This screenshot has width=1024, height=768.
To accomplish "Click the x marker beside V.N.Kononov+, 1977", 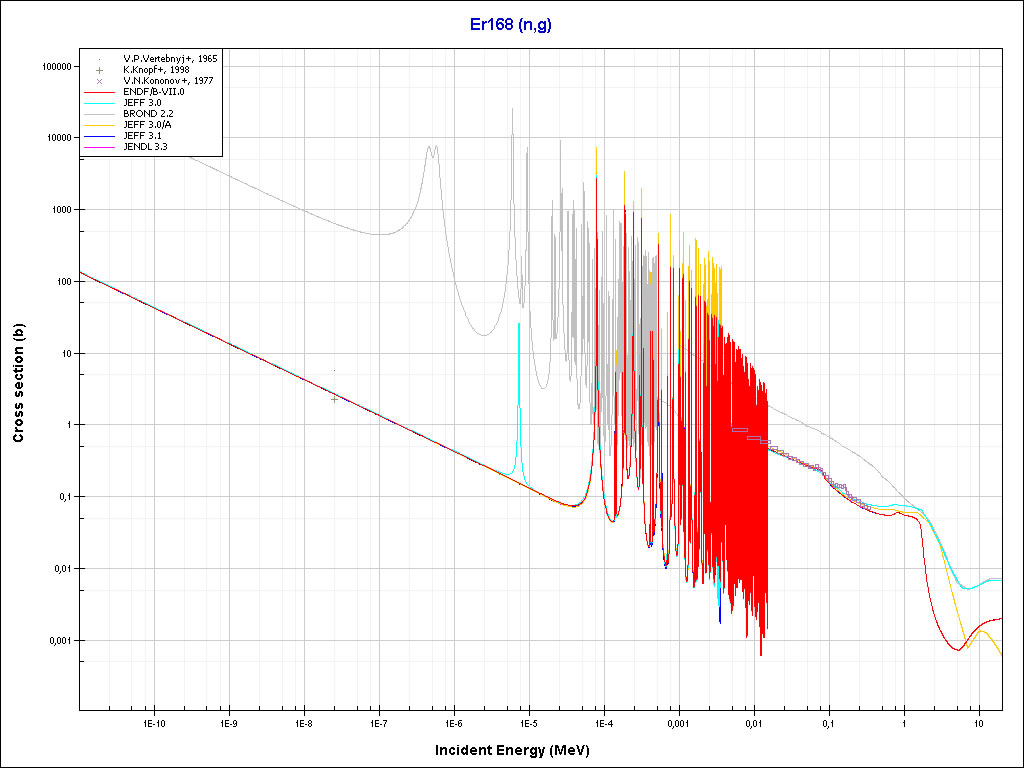I will pyautogui.click(x=100, y=81).
